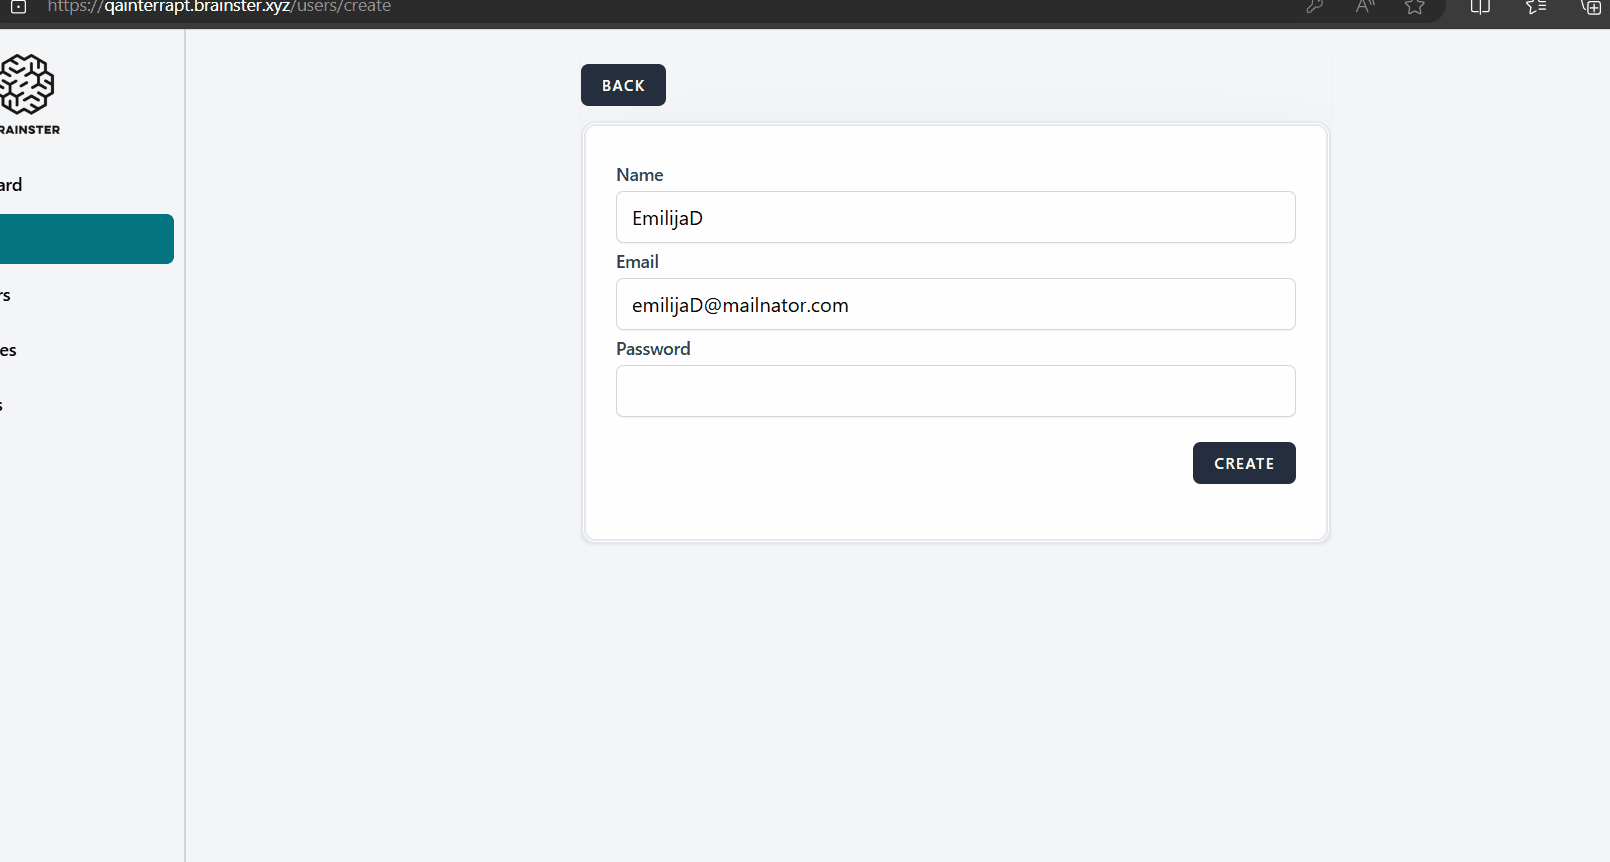
Task: Submit the form with CREATE button
Action: click(x=1243, y=463)
